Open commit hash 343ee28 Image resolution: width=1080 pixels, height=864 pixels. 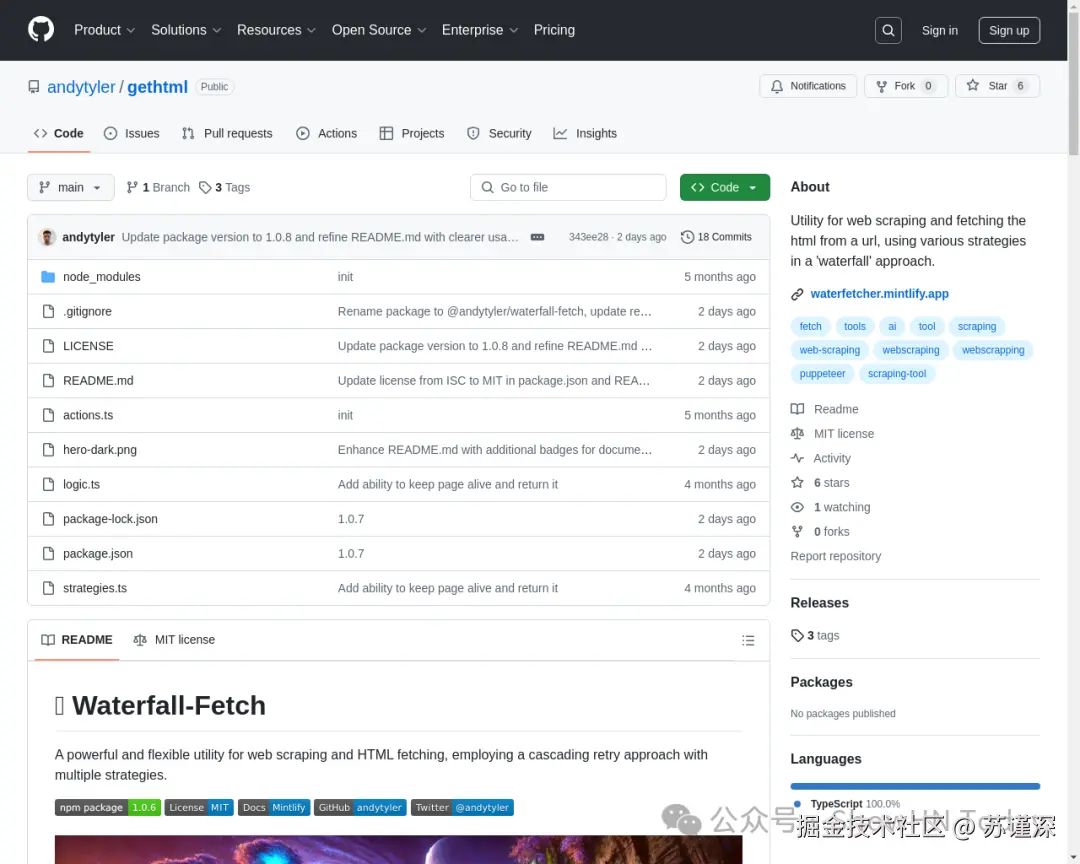[x=588, y=237]
